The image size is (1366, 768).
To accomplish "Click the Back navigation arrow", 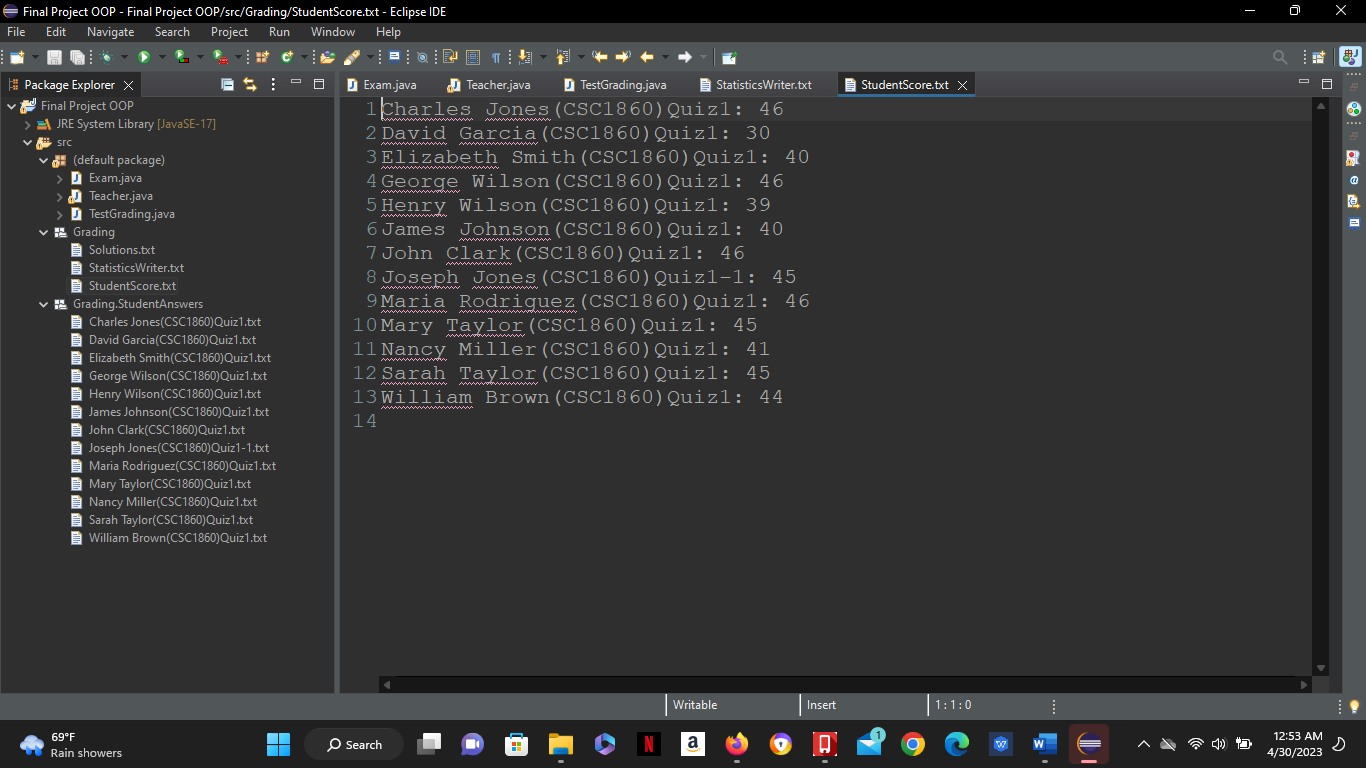I will (646, 57).
